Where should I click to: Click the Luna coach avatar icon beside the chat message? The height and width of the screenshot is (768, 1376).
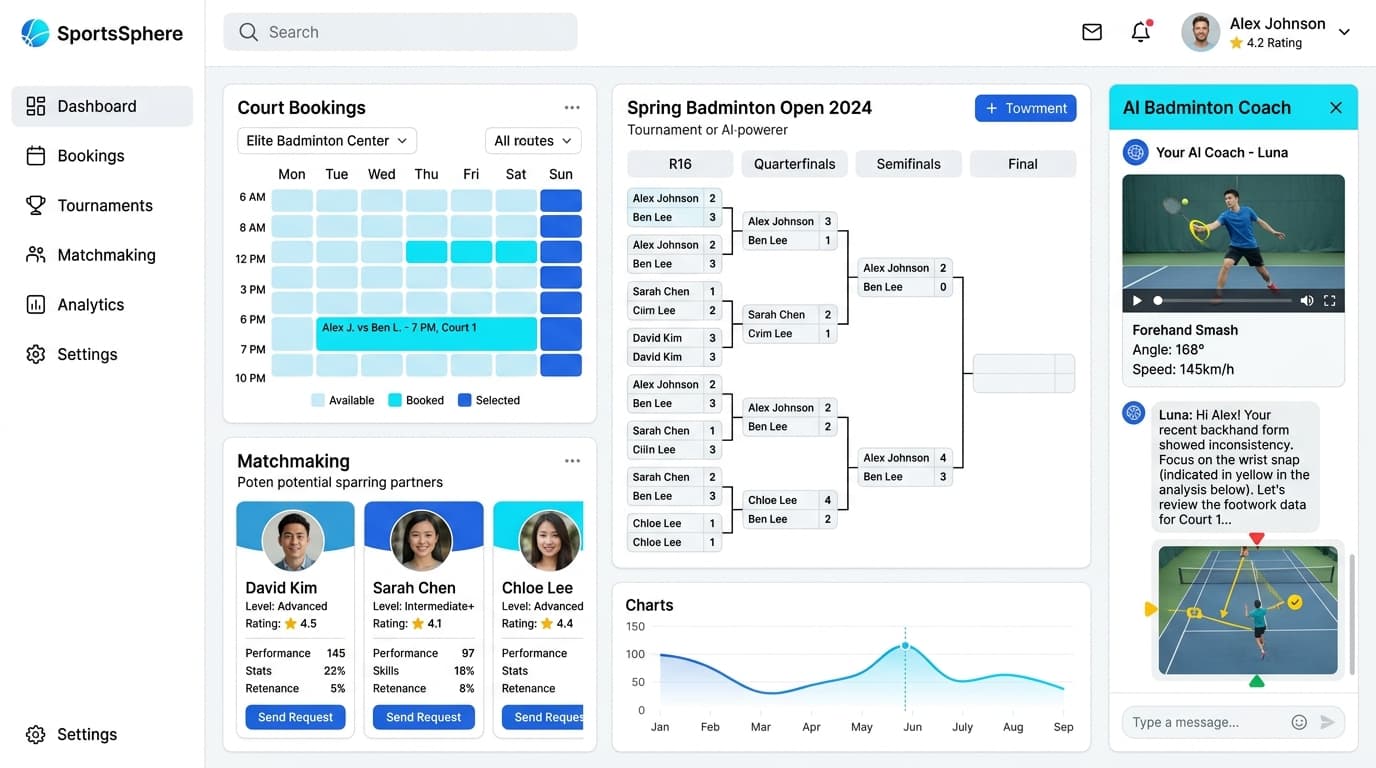coord(1134,413)
